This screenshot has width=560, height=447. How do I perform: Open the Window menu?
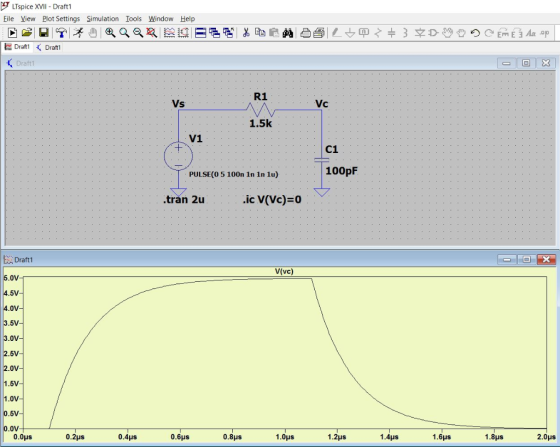(161, 19)
